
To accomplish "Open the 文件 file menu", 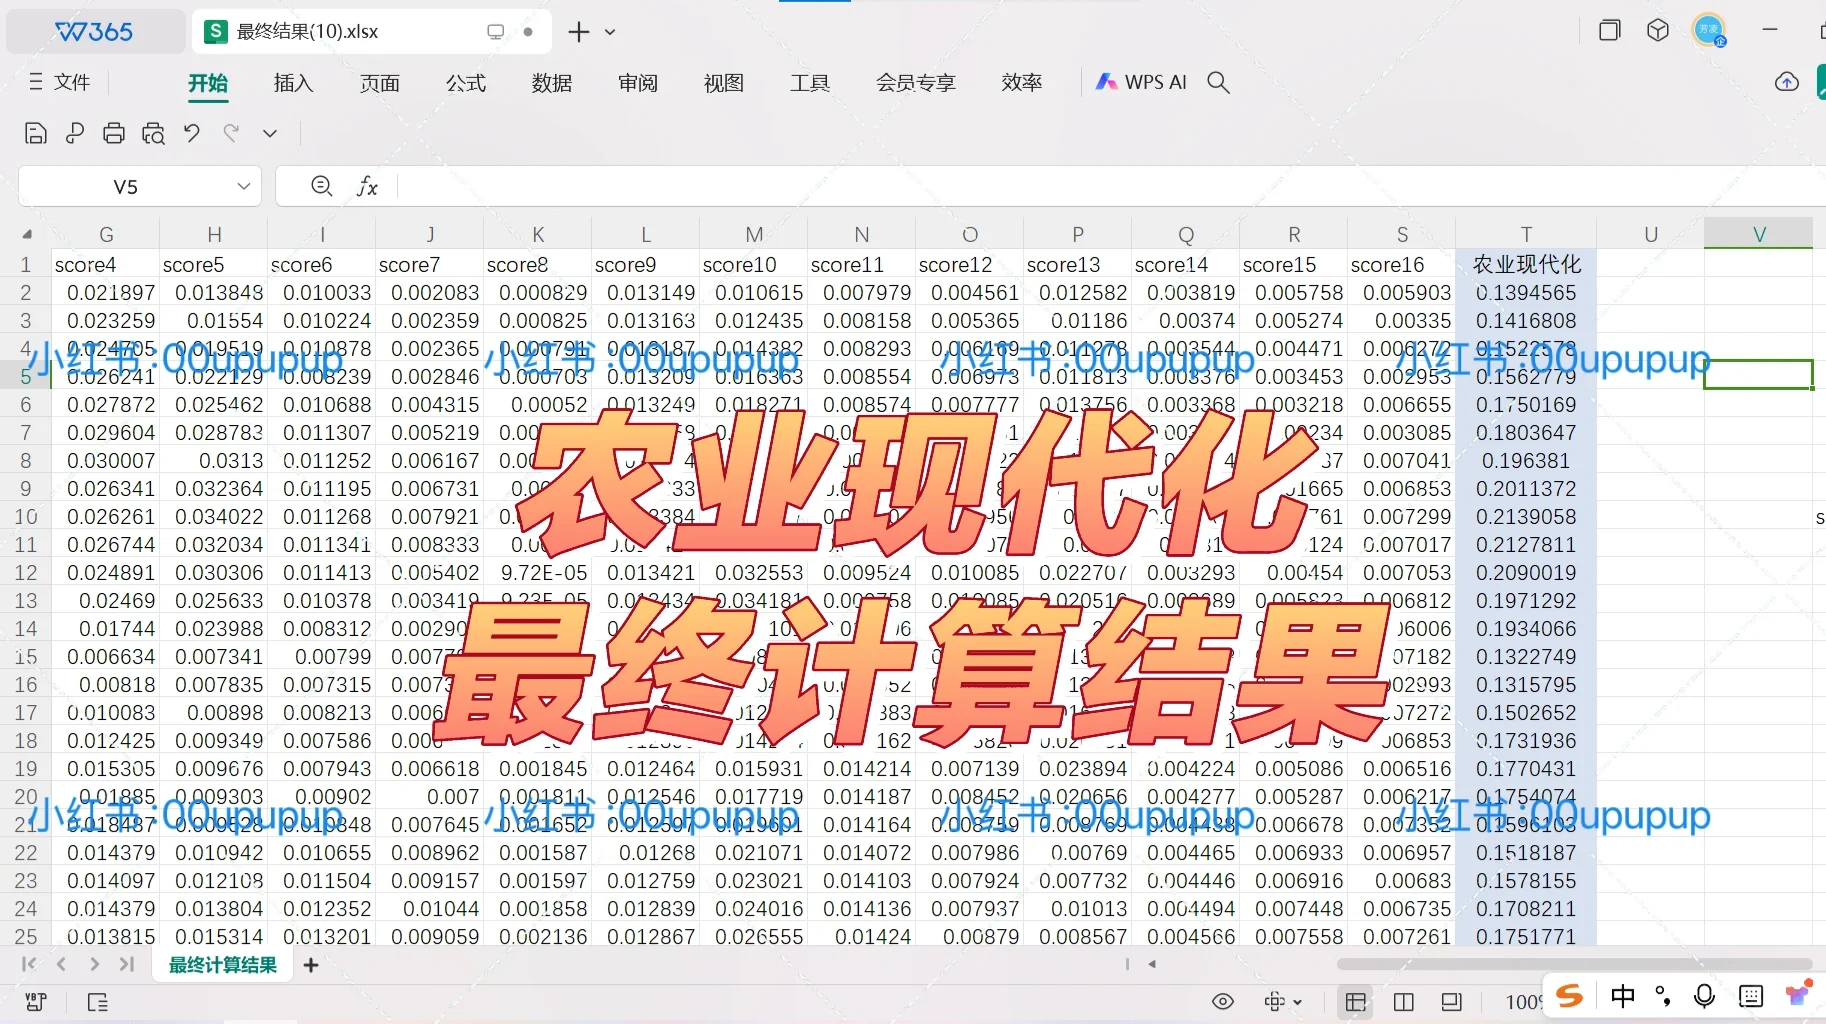I will coord(60,82).
